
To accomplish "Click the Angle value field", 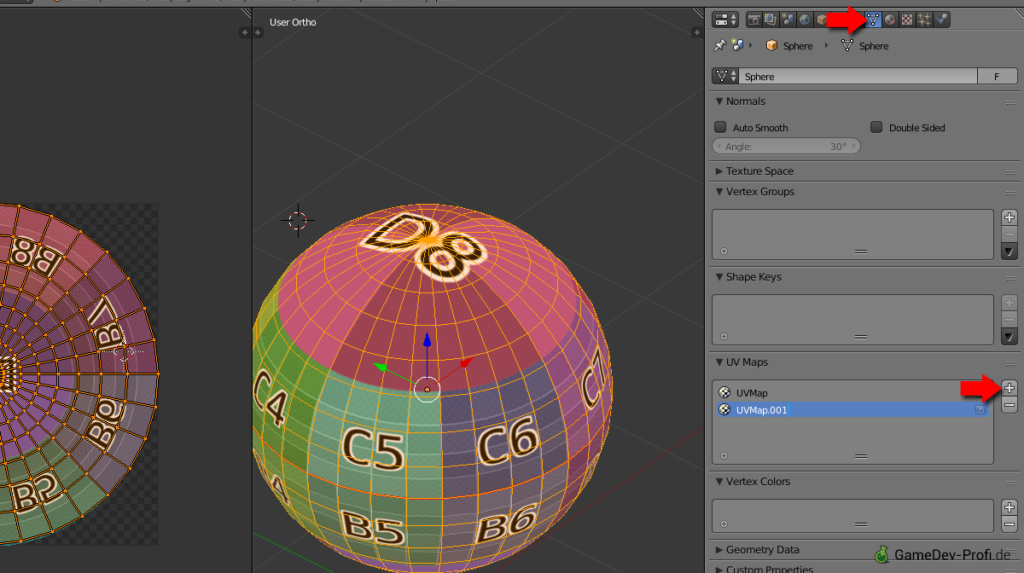I will coord(786,146).
